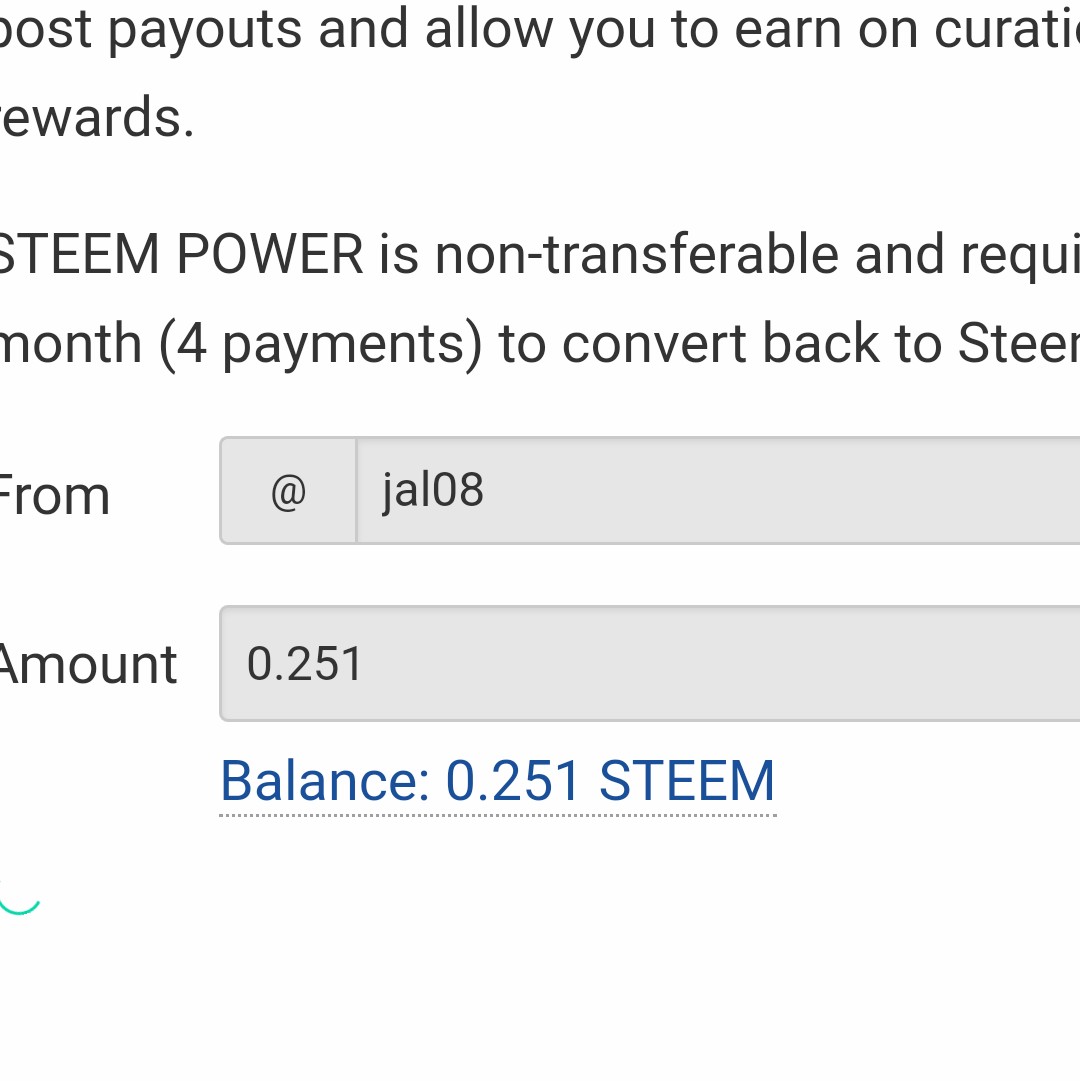Click the word Balance: in link
The width and height of the screenshot is (1080, 1081).
[x=325, y=781]
